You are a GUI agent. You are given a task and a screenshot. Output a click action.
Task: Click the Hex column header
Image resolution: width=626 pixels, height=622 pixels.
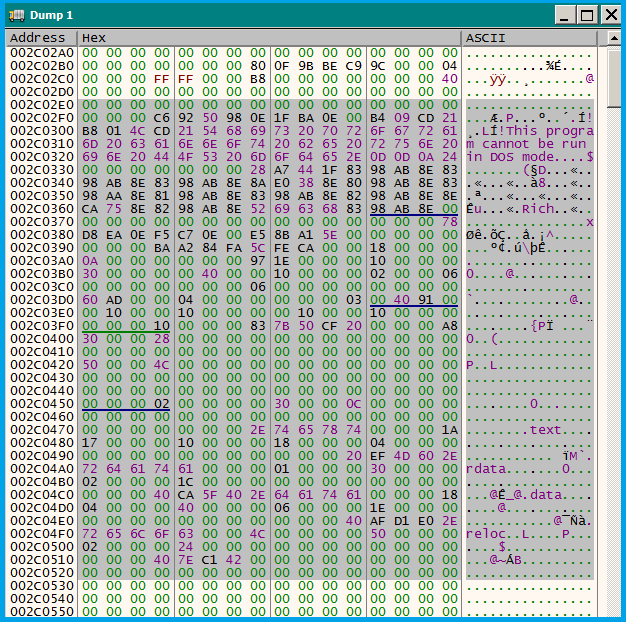pos(270,38)
